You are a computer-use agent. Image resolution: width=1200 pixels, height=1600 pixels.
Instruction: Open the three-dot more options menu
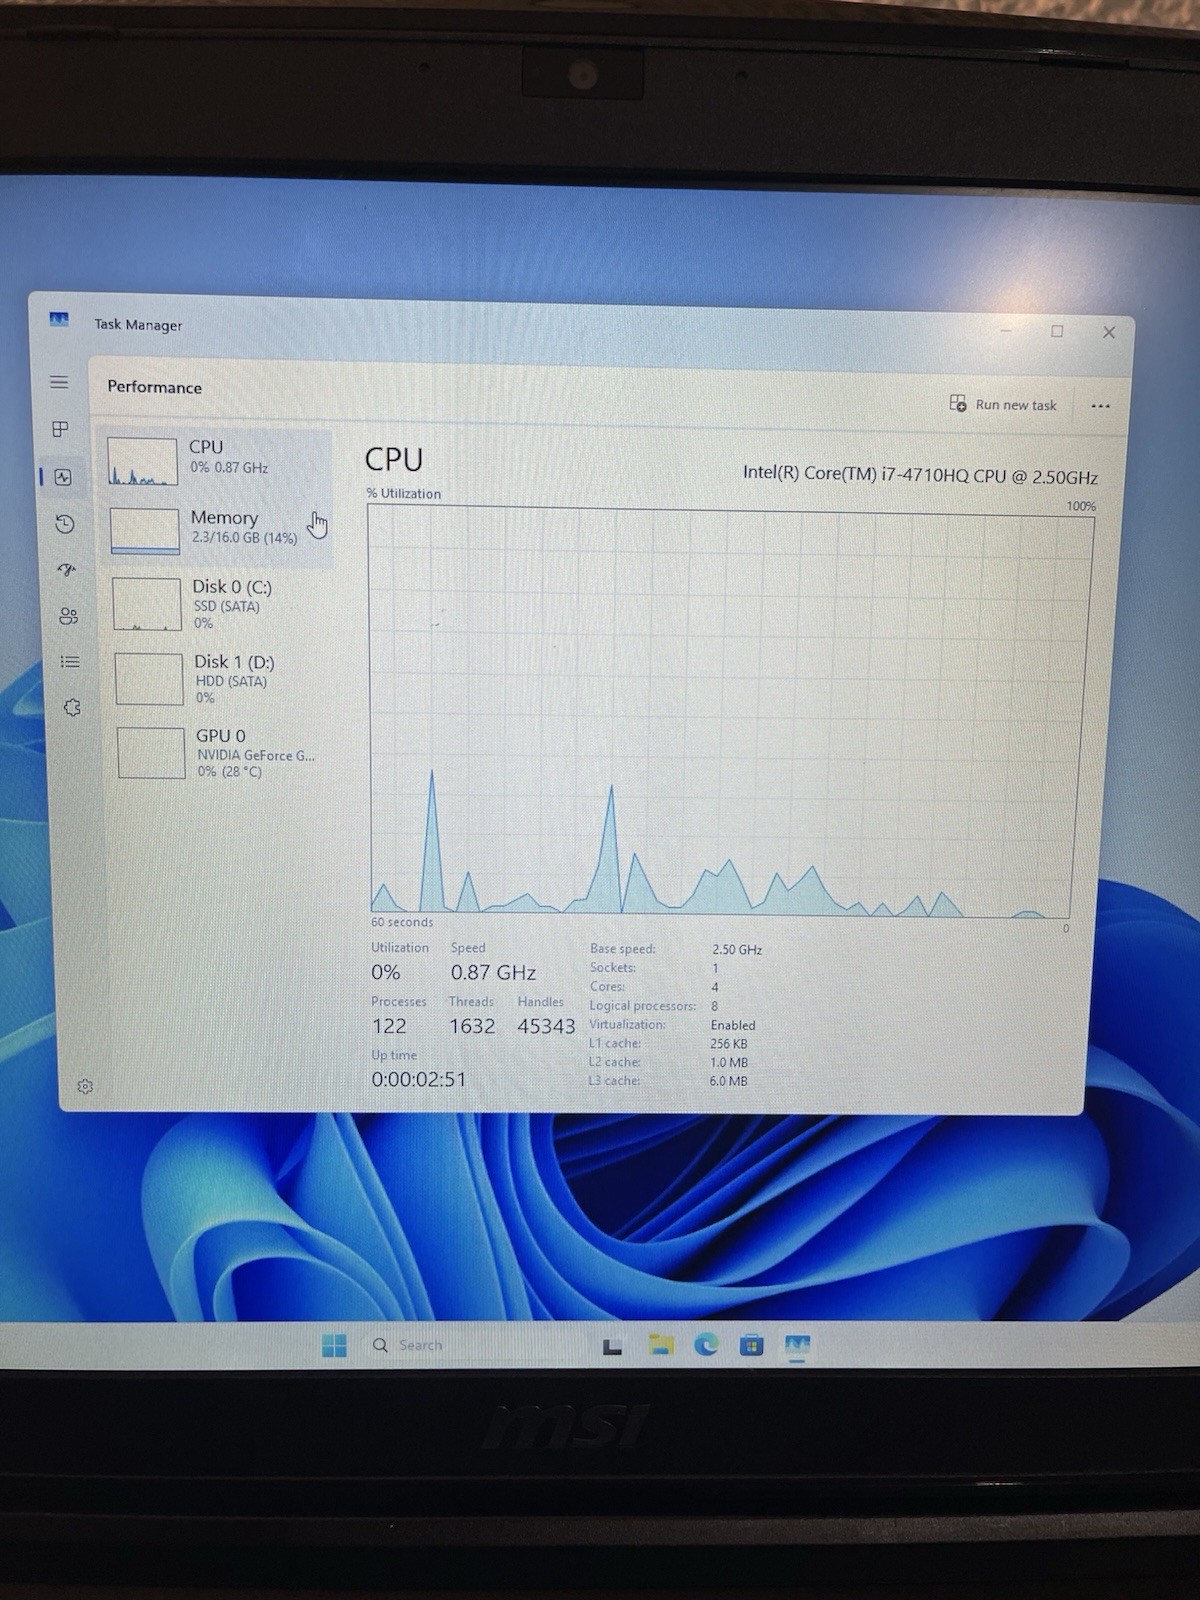[1100, 406]
